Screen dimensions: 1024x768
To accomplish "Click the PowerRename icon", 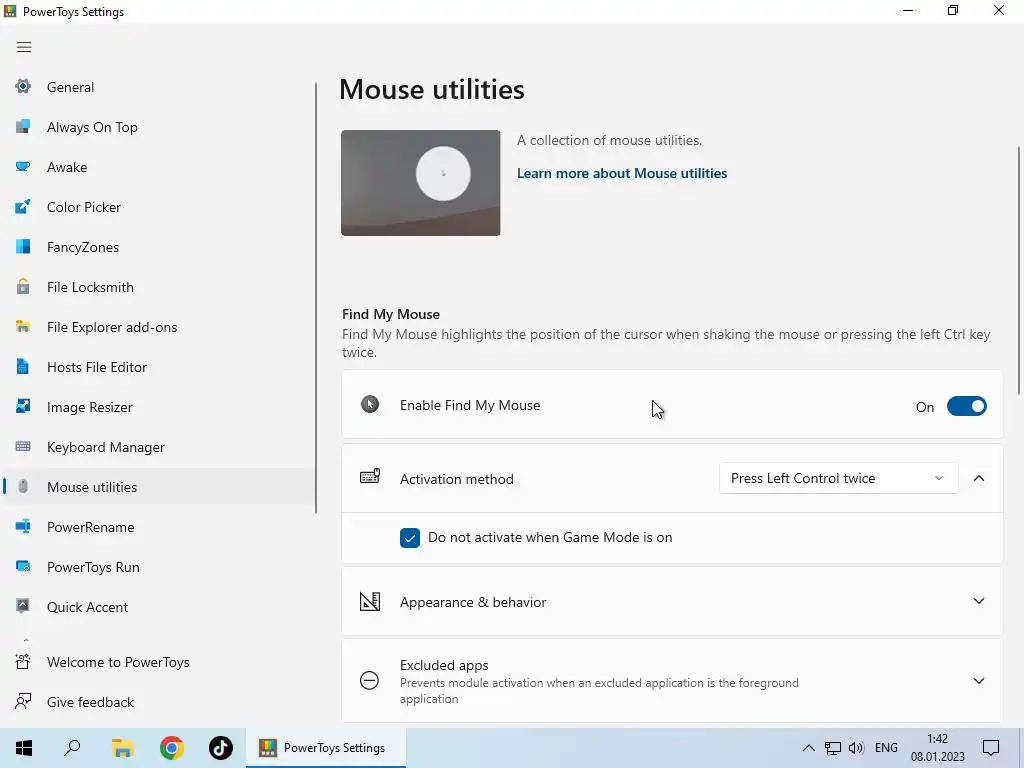I will click(23, 526).
